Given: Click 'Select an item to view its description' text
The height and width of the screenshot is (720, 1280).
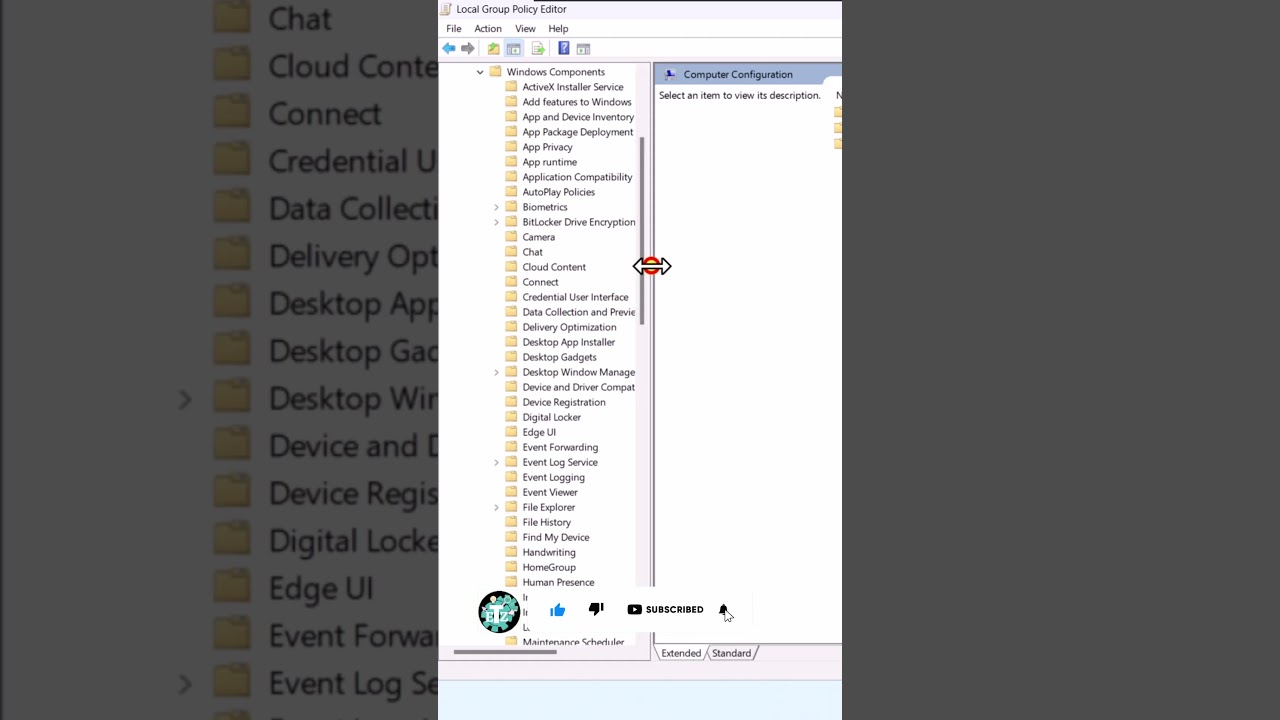Looking at the screenshot, I should pos(739,95).
